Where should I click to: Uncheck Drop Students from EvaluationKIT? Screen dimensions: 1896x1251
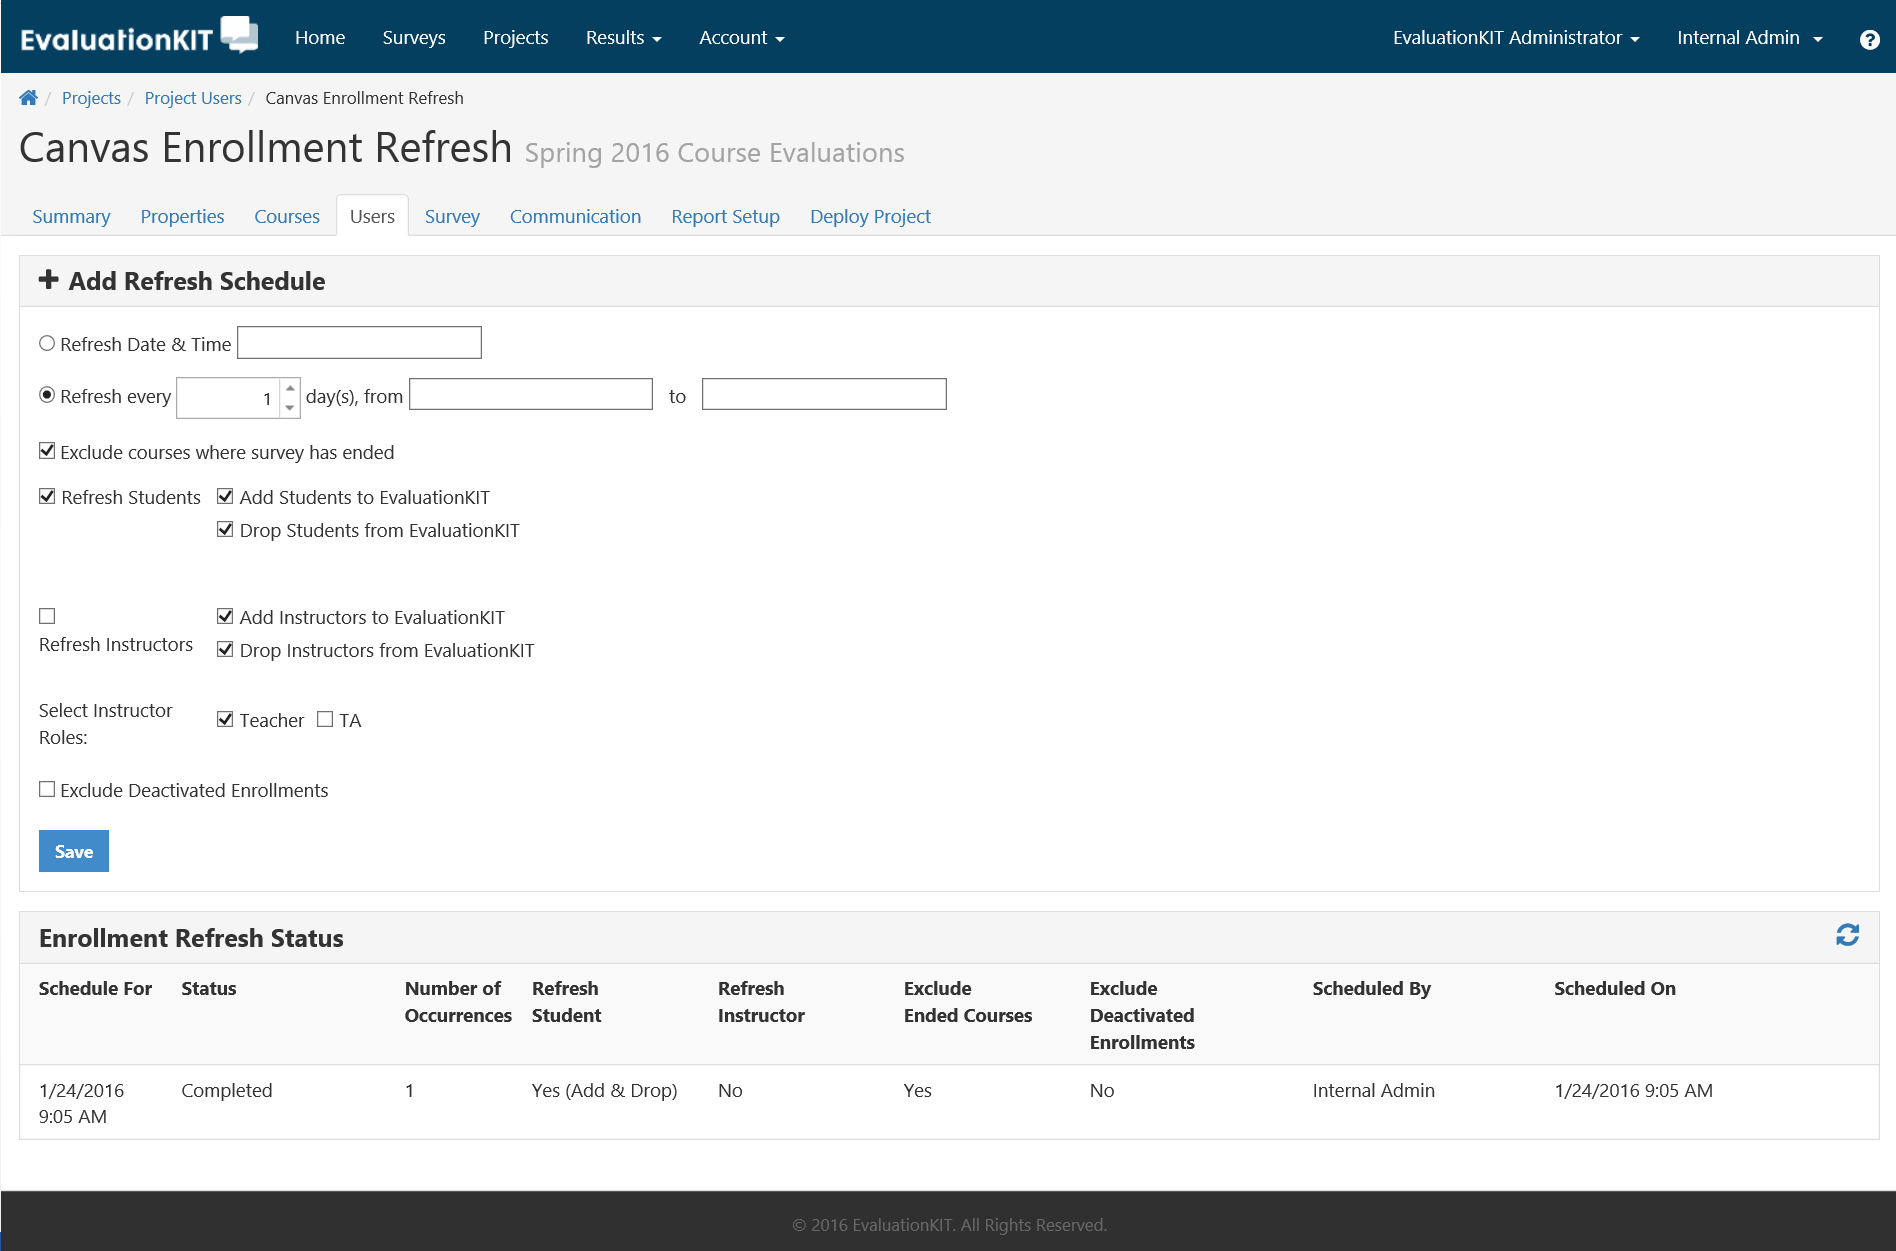click(225, 529)
